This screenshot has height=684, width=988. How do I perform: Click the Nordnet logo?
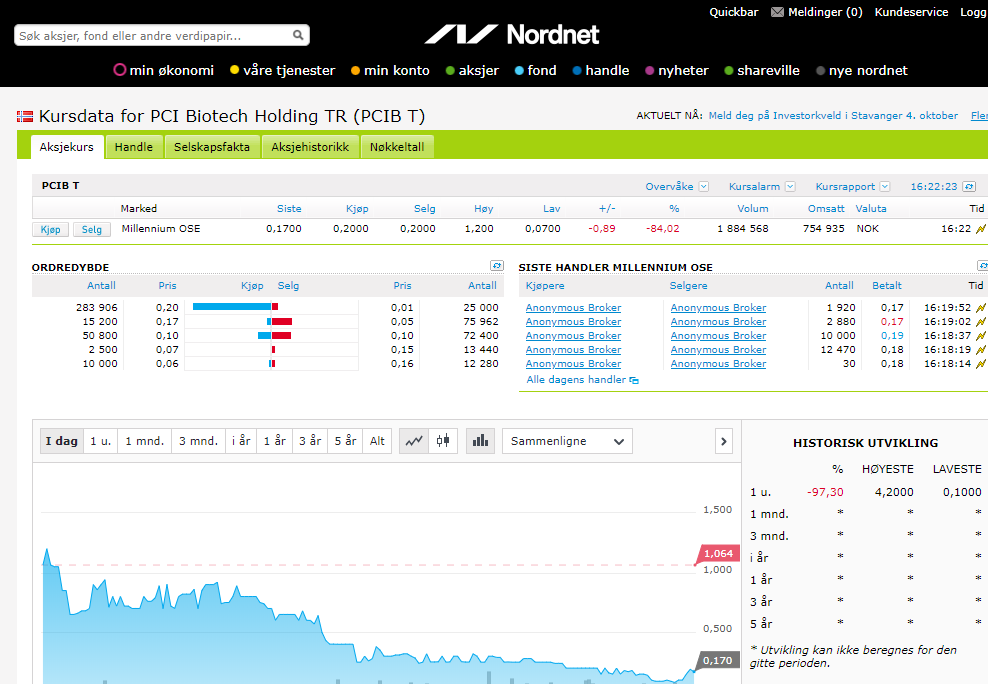[x=512, y=35]
